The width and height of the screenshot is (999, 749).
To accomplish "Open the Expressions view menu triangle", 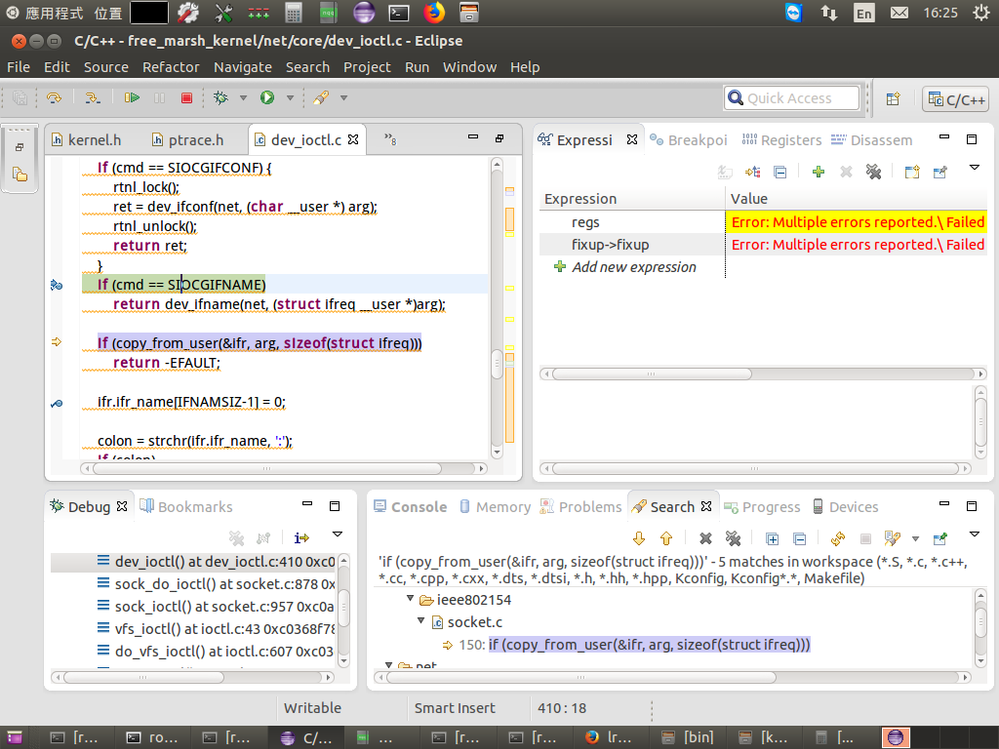I will [x=974, y=168].
